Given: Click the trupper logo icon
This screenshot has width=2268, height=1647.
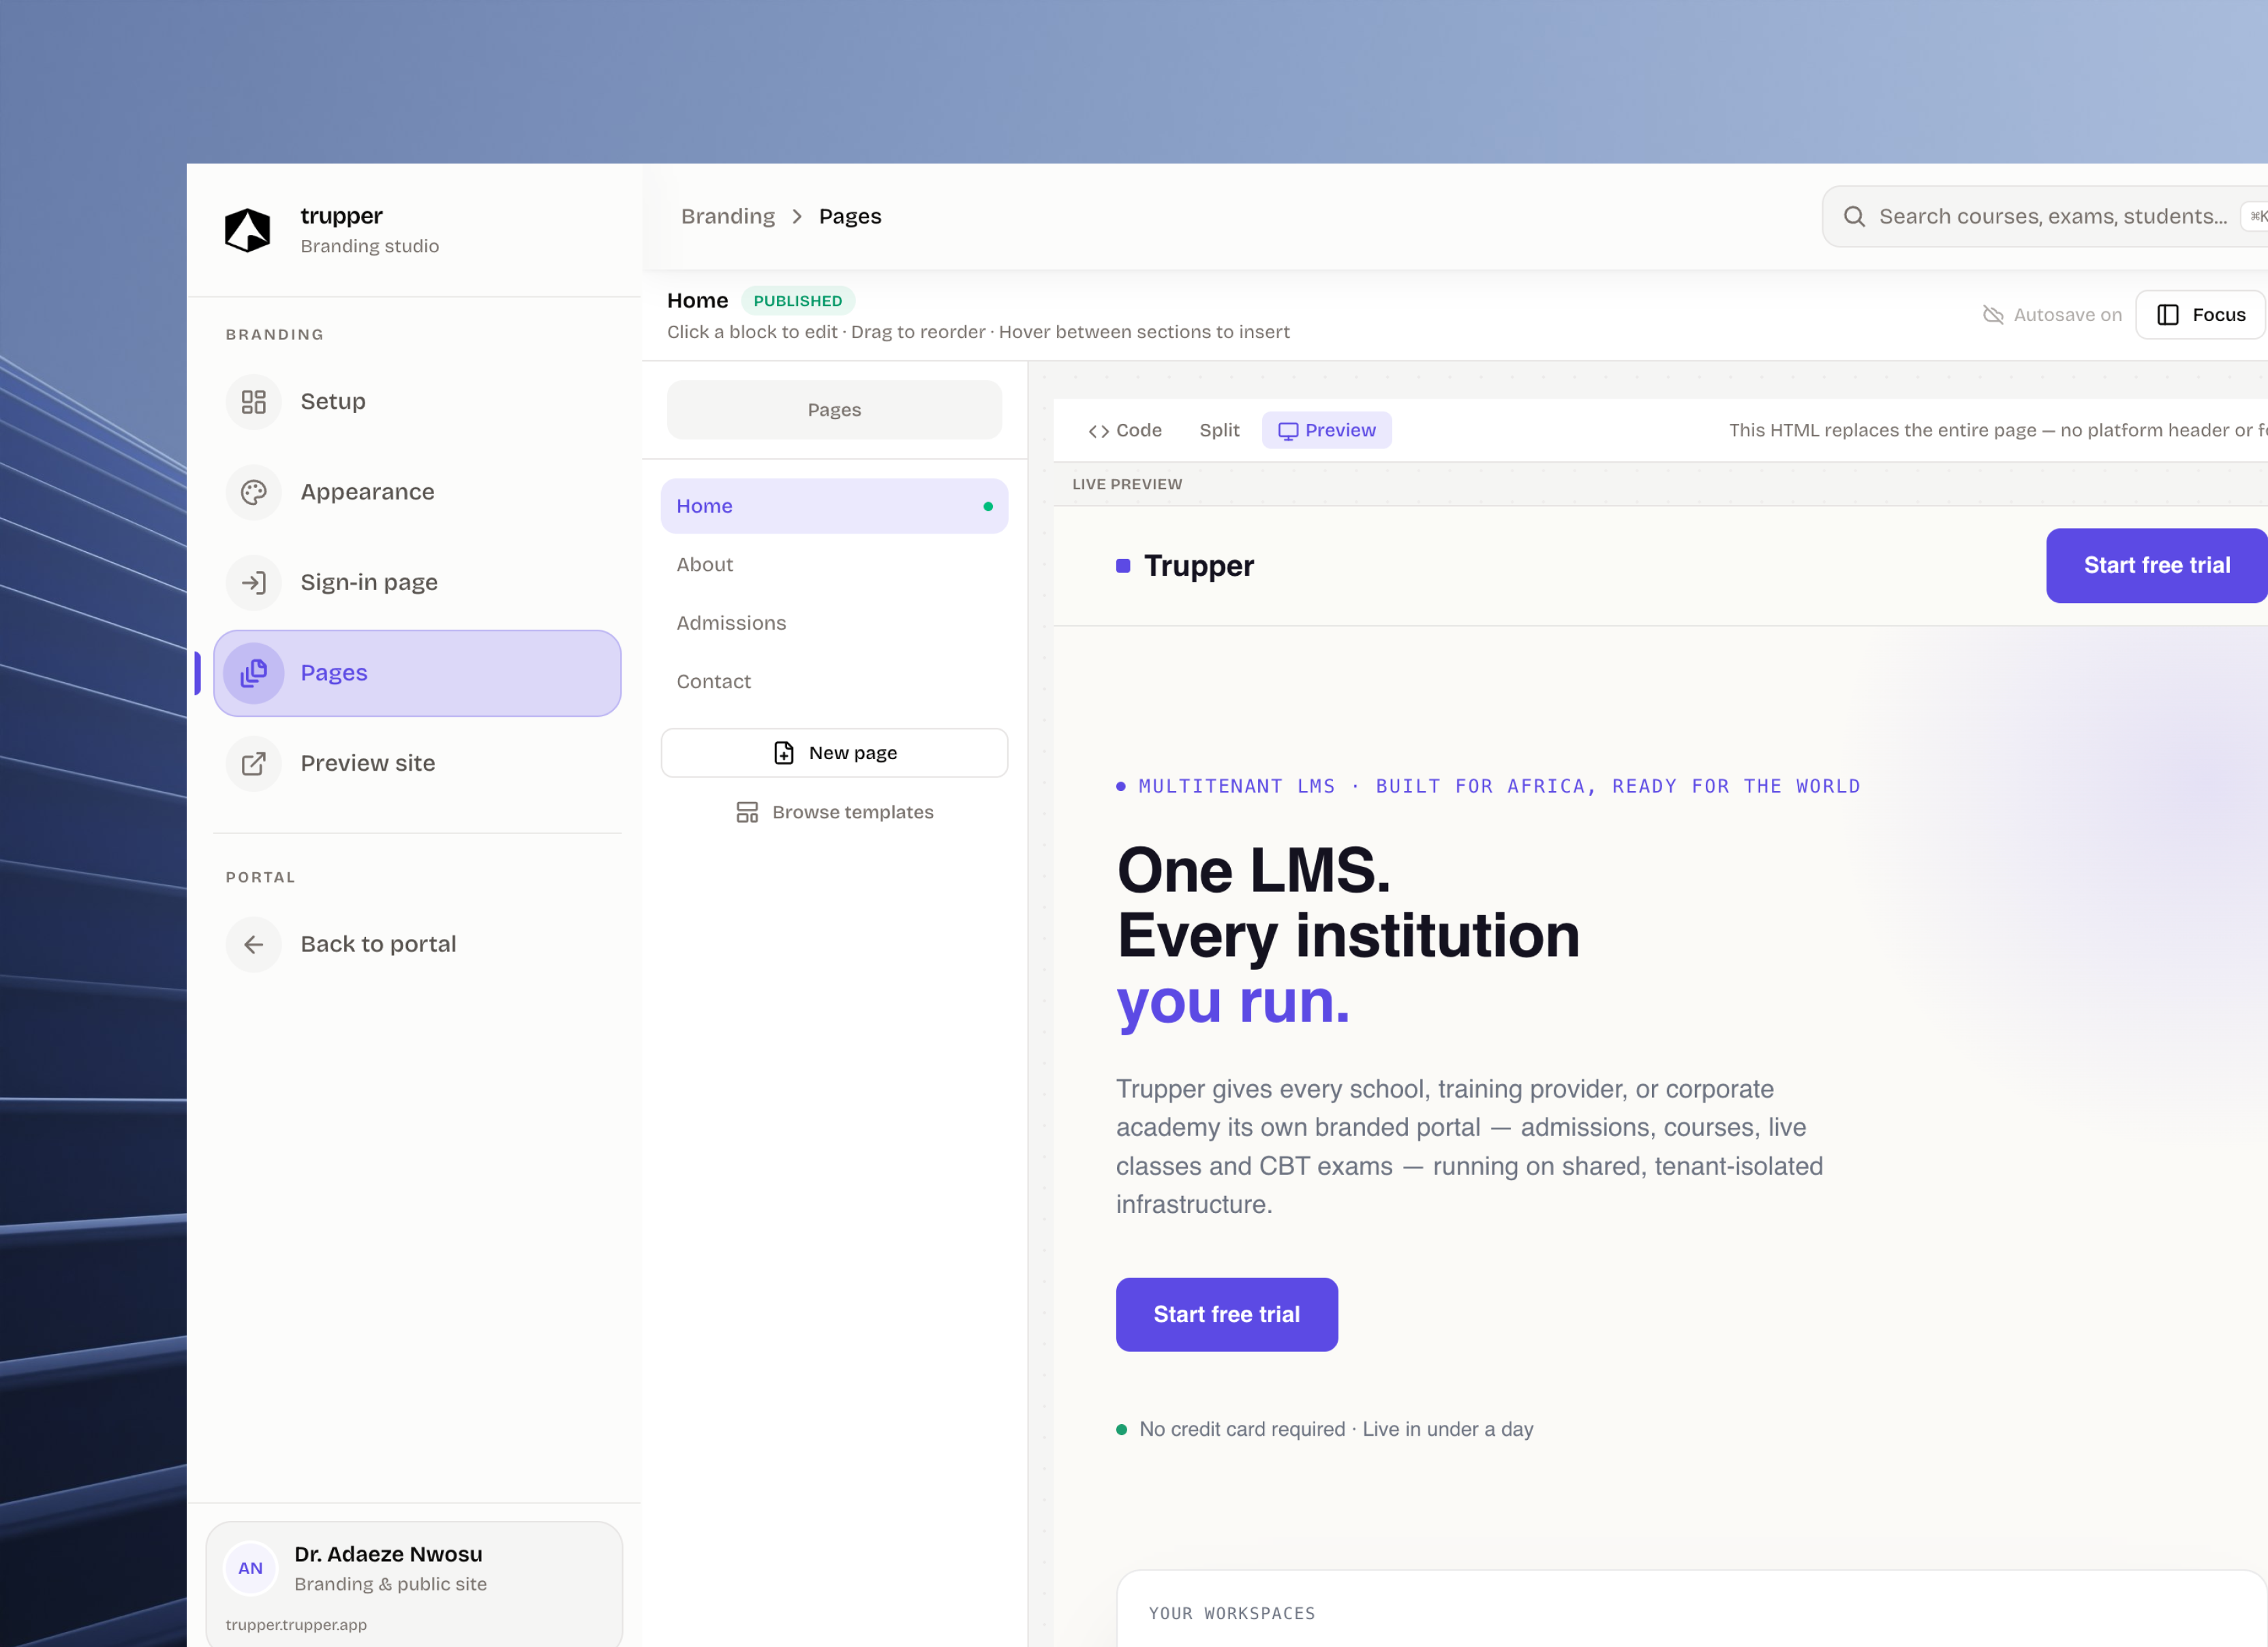Looking at the screenshot, I should tap(247, 230).
